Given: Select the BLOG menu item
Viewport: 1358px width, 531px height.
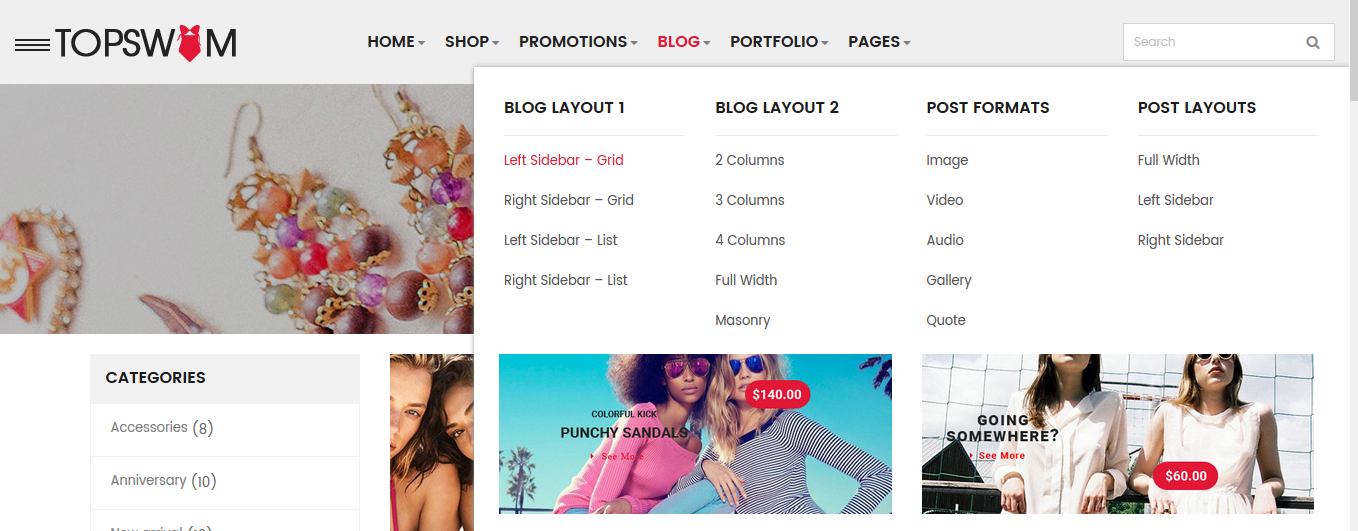Looking at the screenshot, I should tap(684, 42).
